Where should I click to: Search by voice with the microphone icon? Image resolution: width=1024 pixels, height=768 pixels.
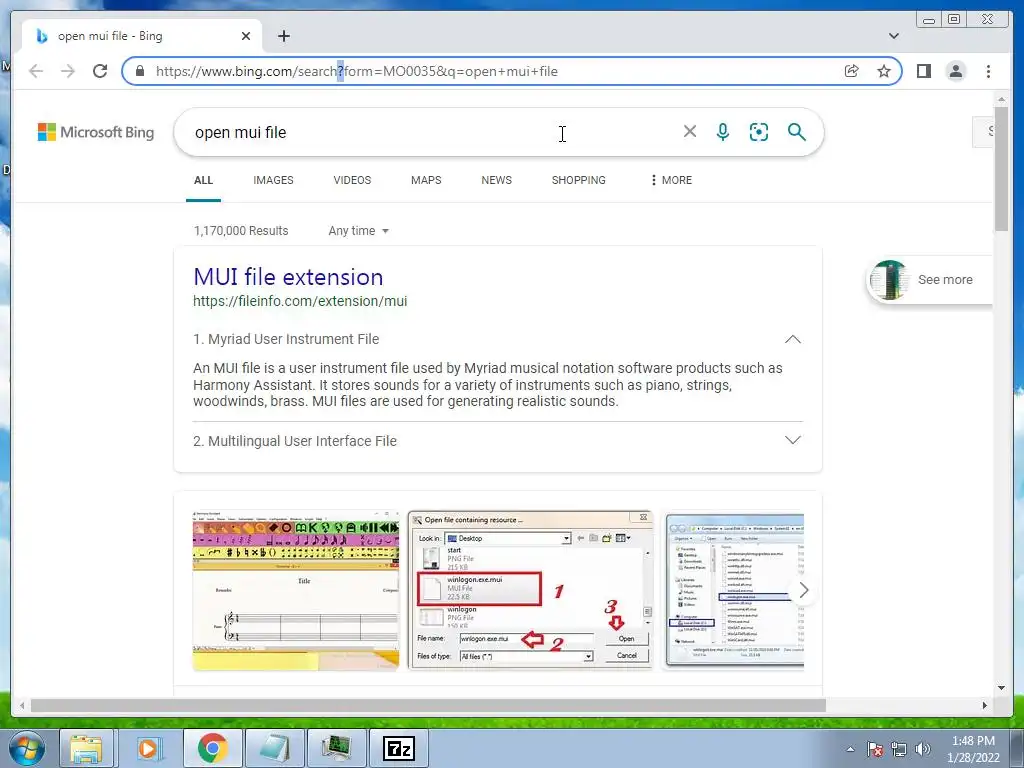723,132
